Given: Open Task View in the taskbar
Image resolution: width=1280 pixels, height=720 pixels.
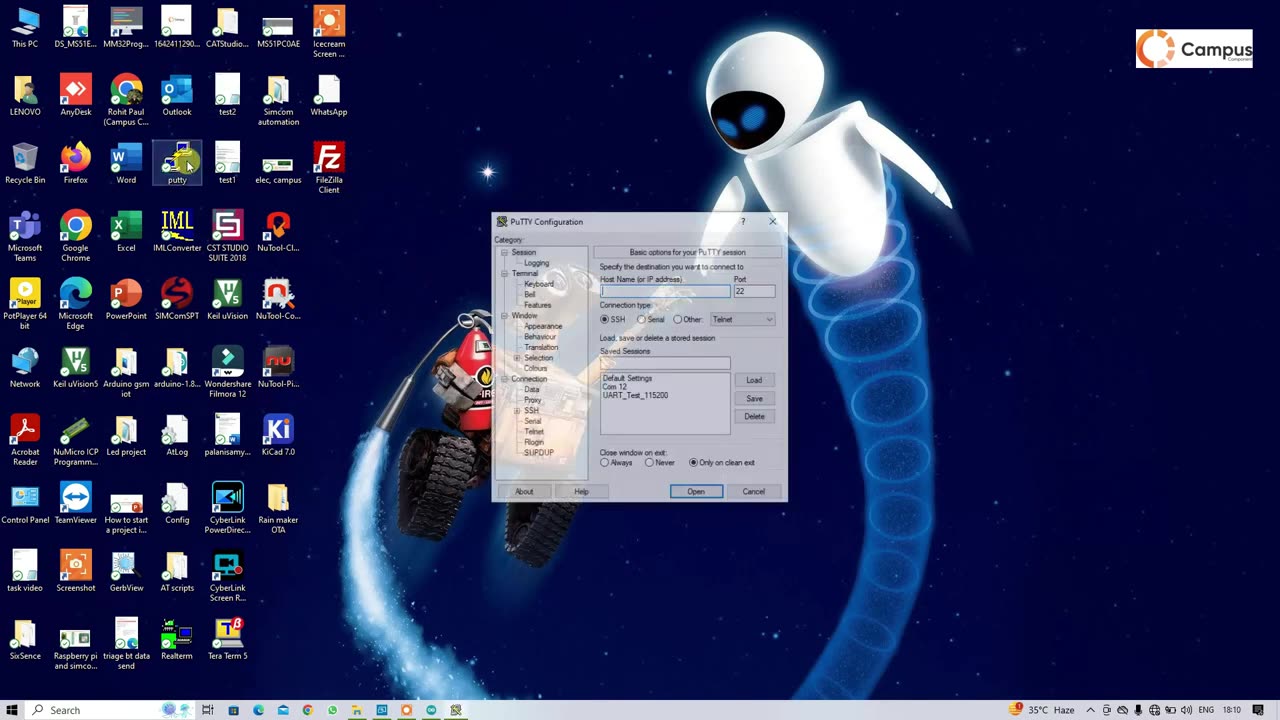Looking at the screenshot, I should tap(208, 710).
